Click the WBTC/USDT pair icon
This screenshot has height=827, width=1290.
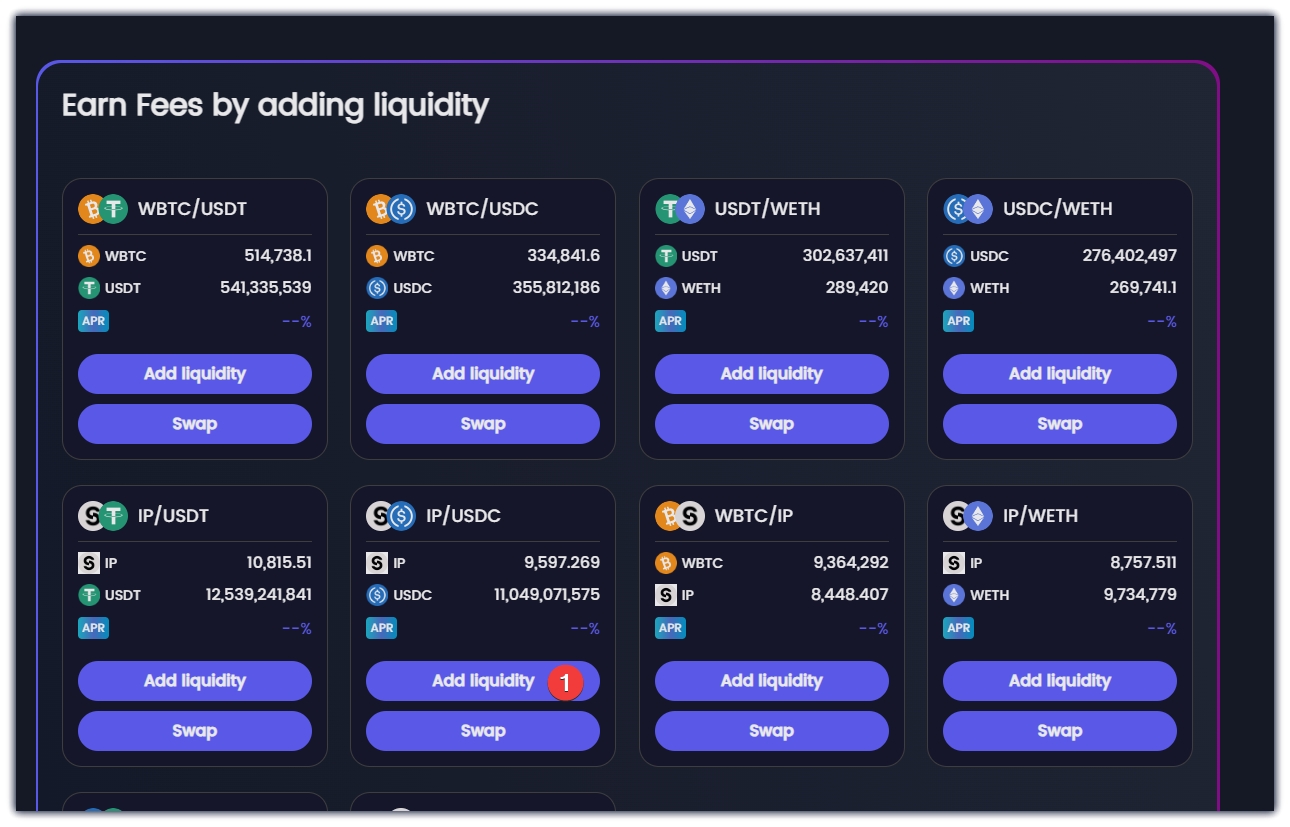[104, 208]
